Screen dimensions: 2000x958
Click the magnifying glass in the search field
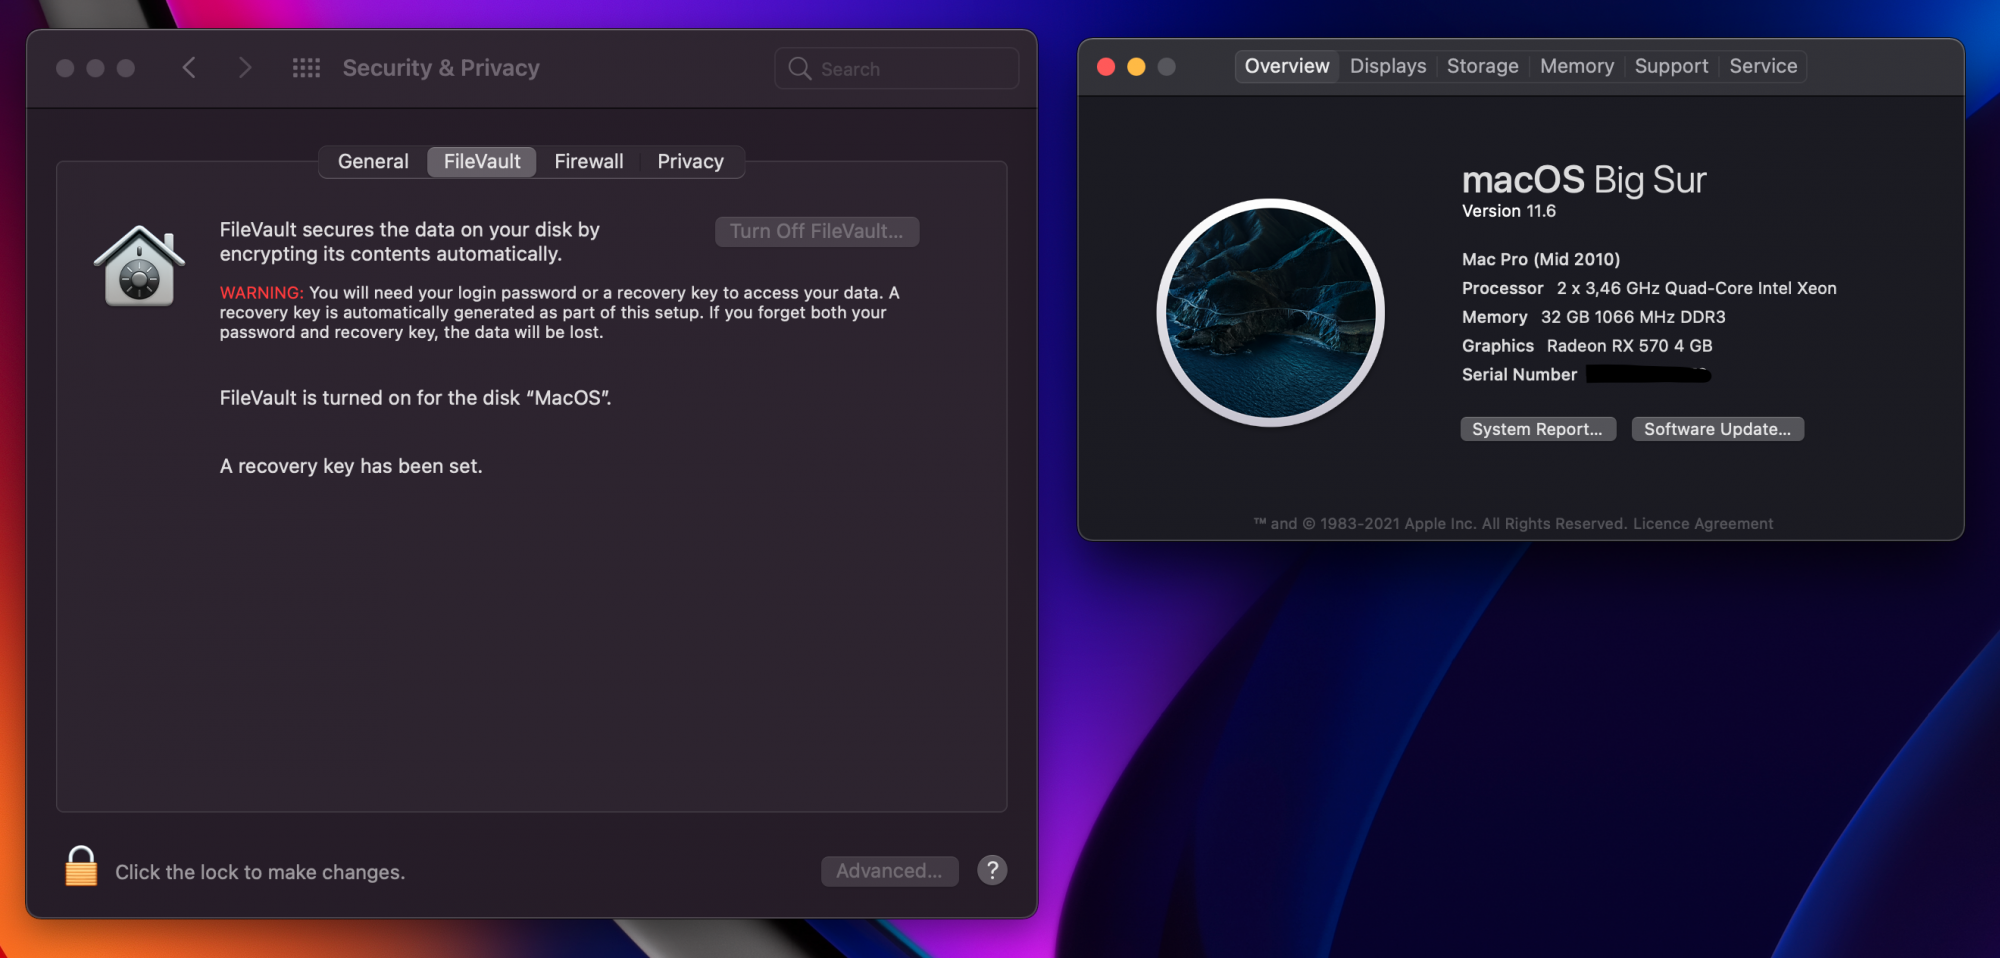799,68
